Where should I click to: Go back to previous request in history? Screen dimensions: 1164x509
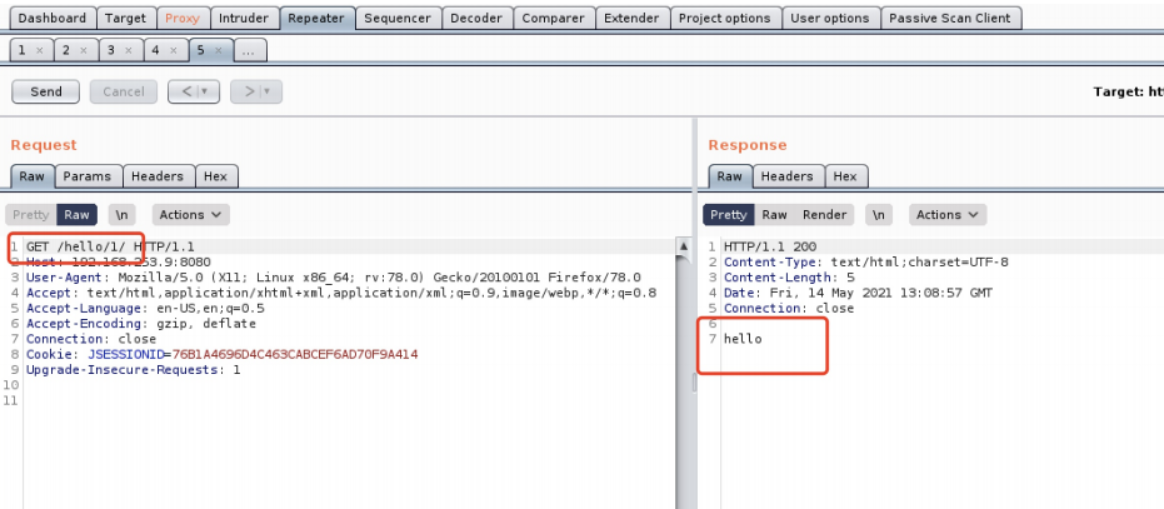(187, 91)
